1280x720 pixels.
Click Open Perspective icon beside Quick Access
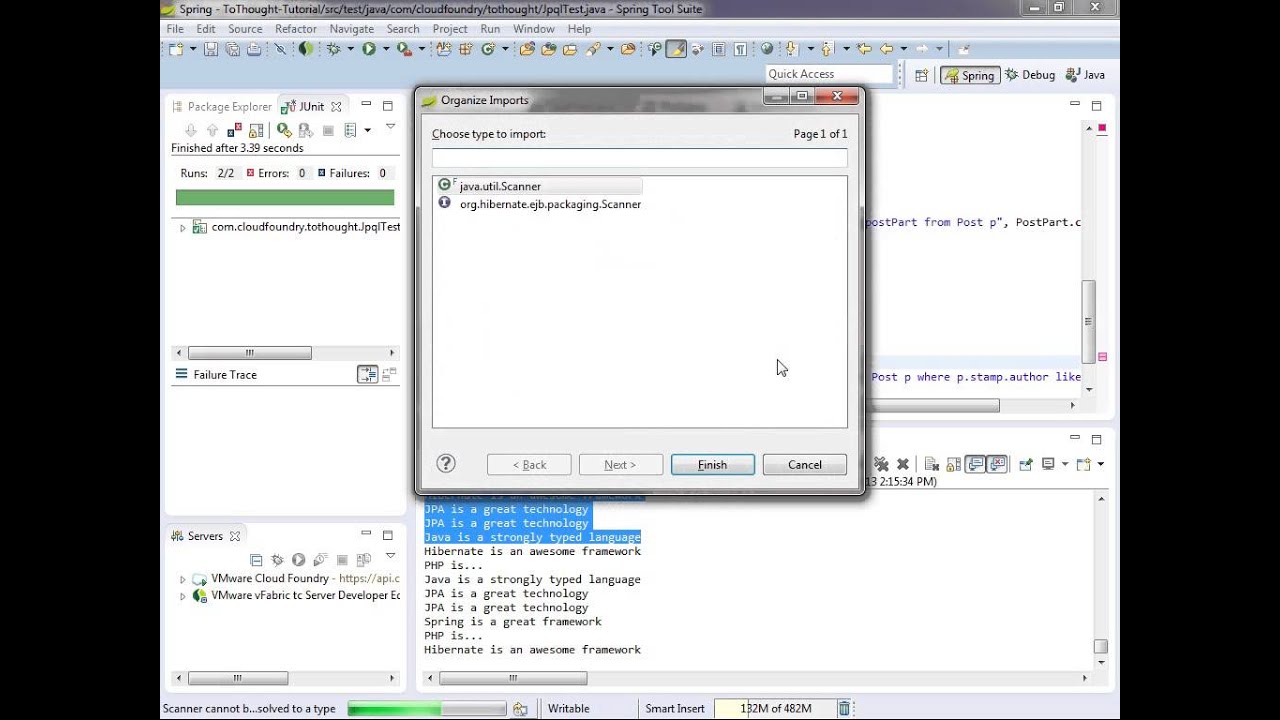[x=922, y=75]
